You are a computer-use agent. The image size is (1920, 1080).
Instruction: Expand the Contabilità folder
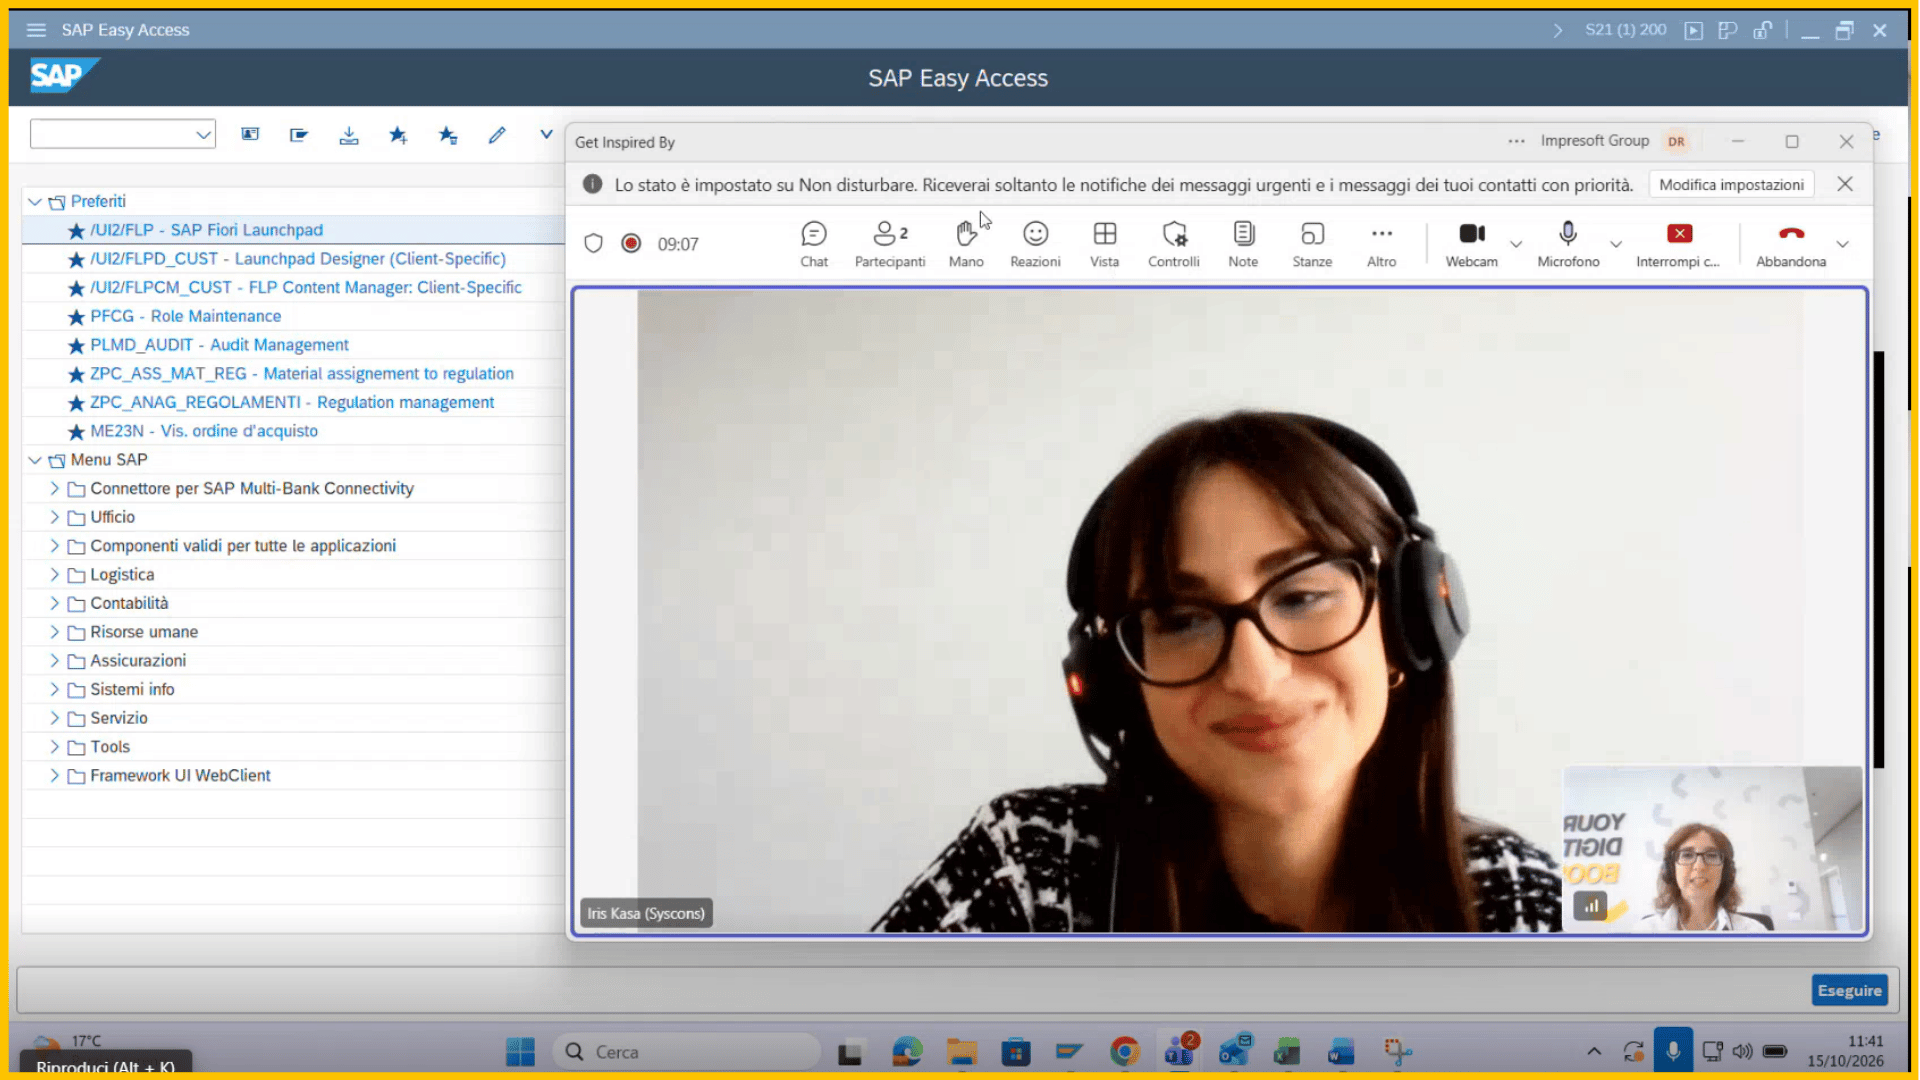click(x=54, y=603)
